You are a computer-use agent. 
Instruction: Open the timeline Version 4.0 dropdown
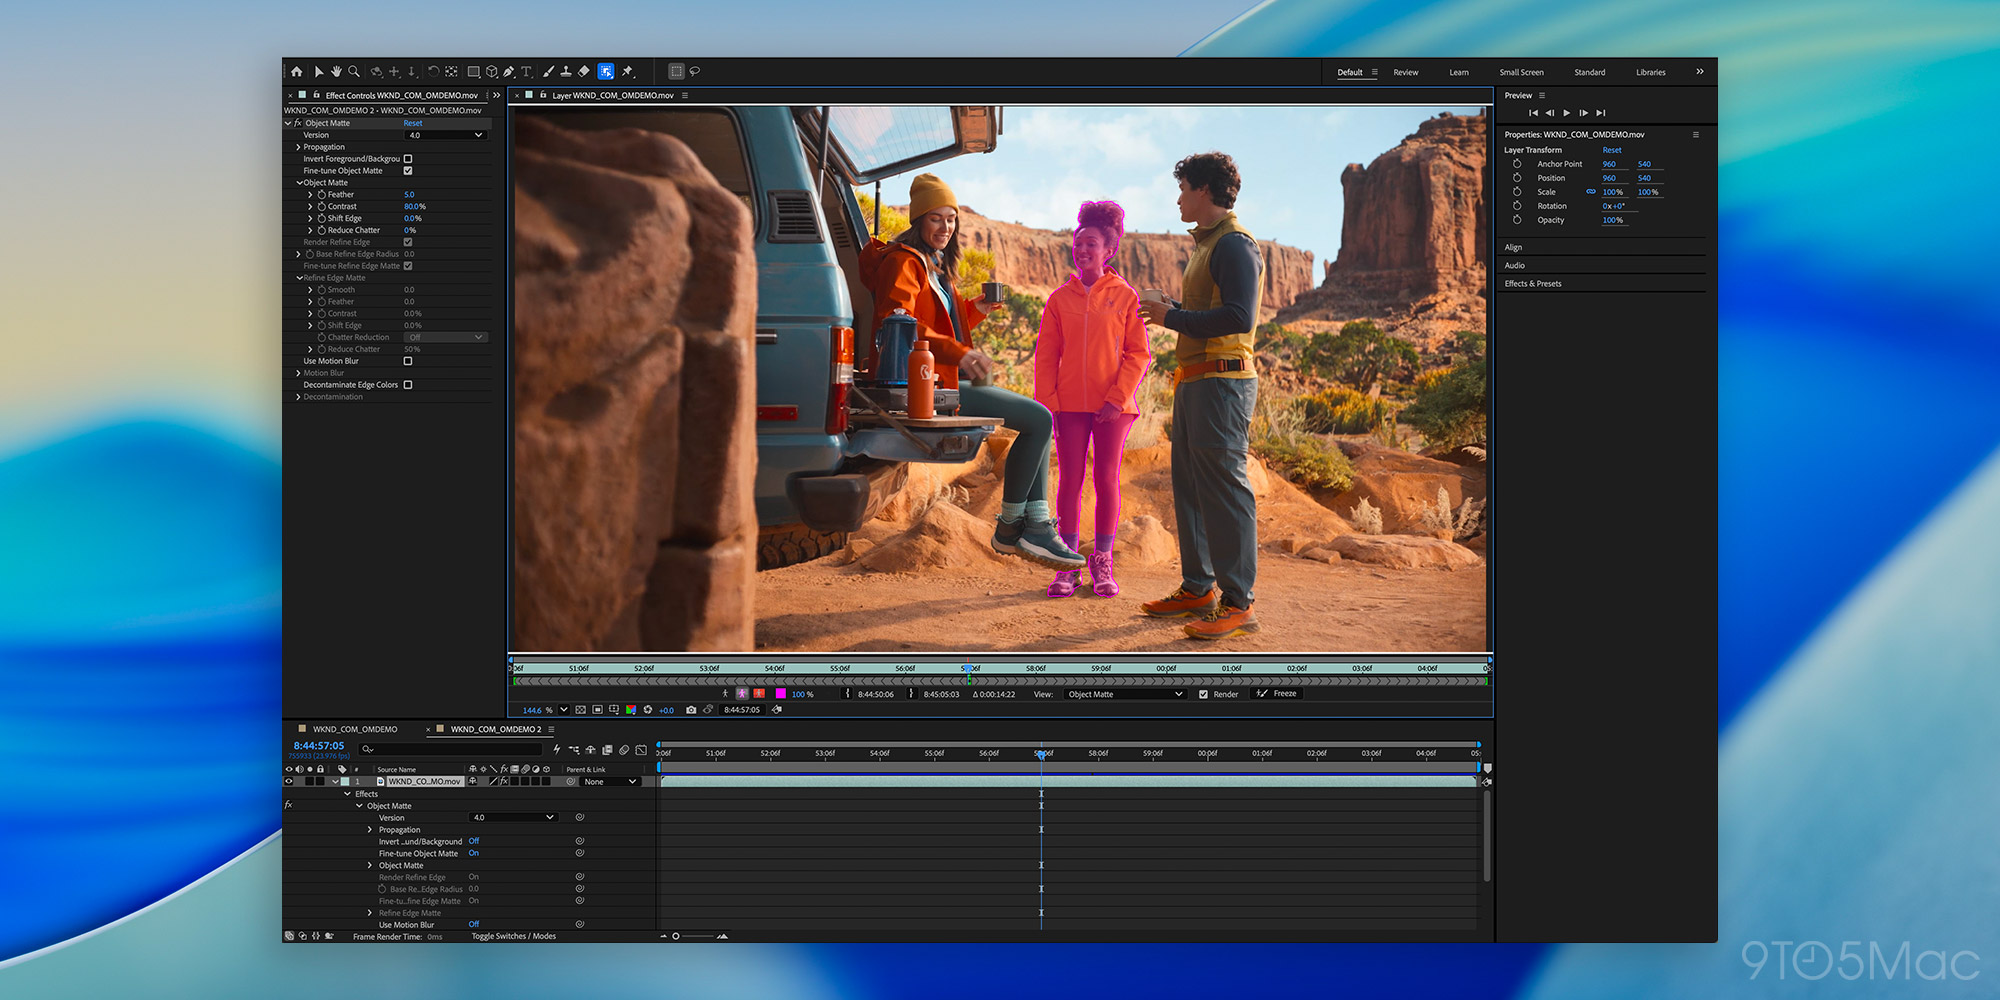tap(513, 818)
